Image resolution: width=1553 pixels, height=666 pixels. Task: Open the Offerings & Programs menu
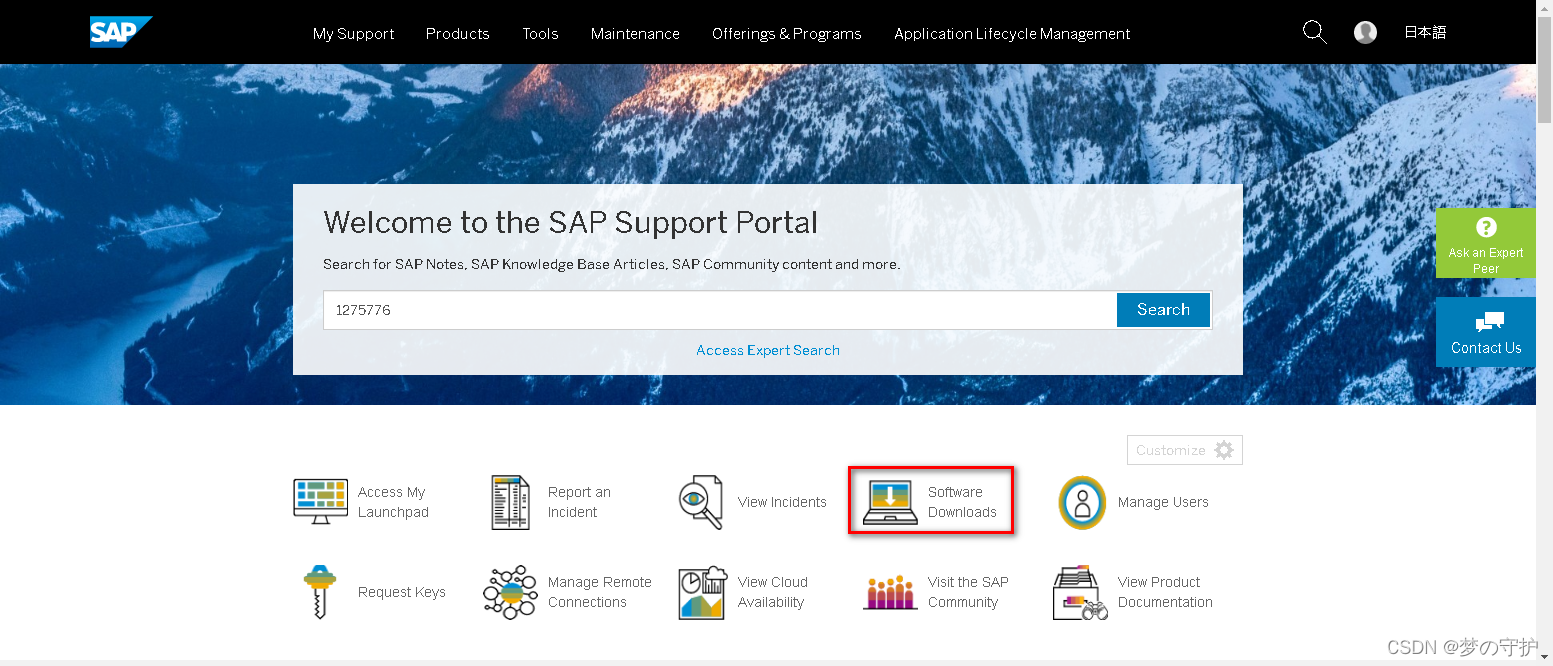pyautogui.click(x=787, y=33)
